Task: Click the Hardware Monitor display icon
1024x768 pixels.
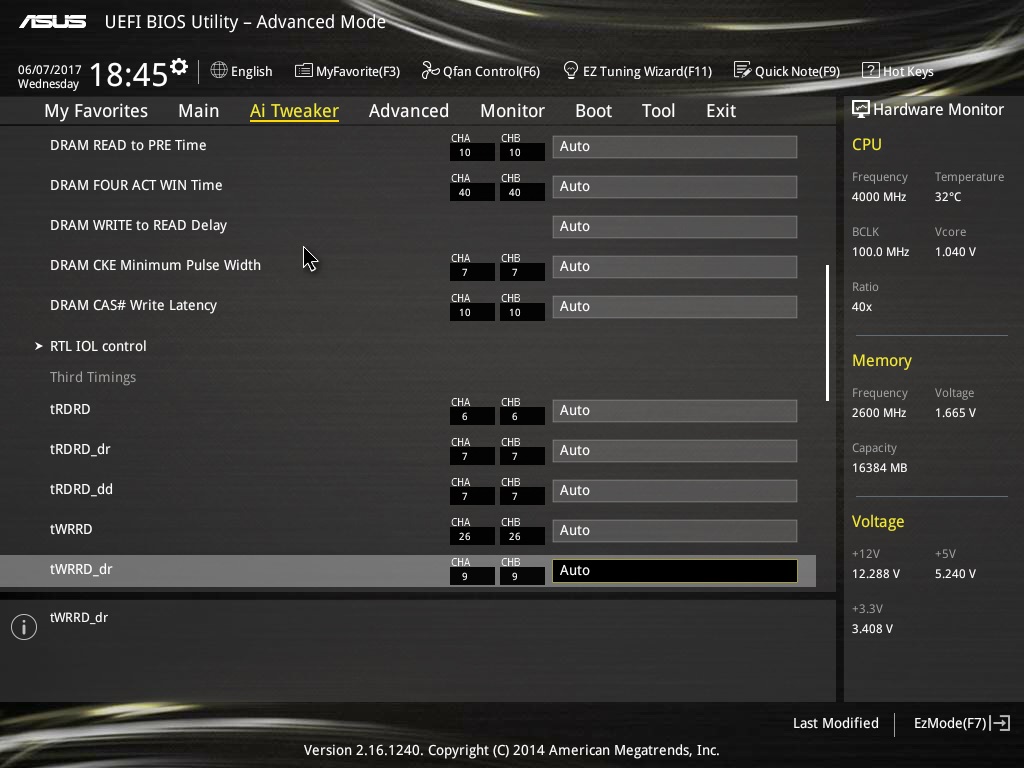Action: click(x=861, y=109)
